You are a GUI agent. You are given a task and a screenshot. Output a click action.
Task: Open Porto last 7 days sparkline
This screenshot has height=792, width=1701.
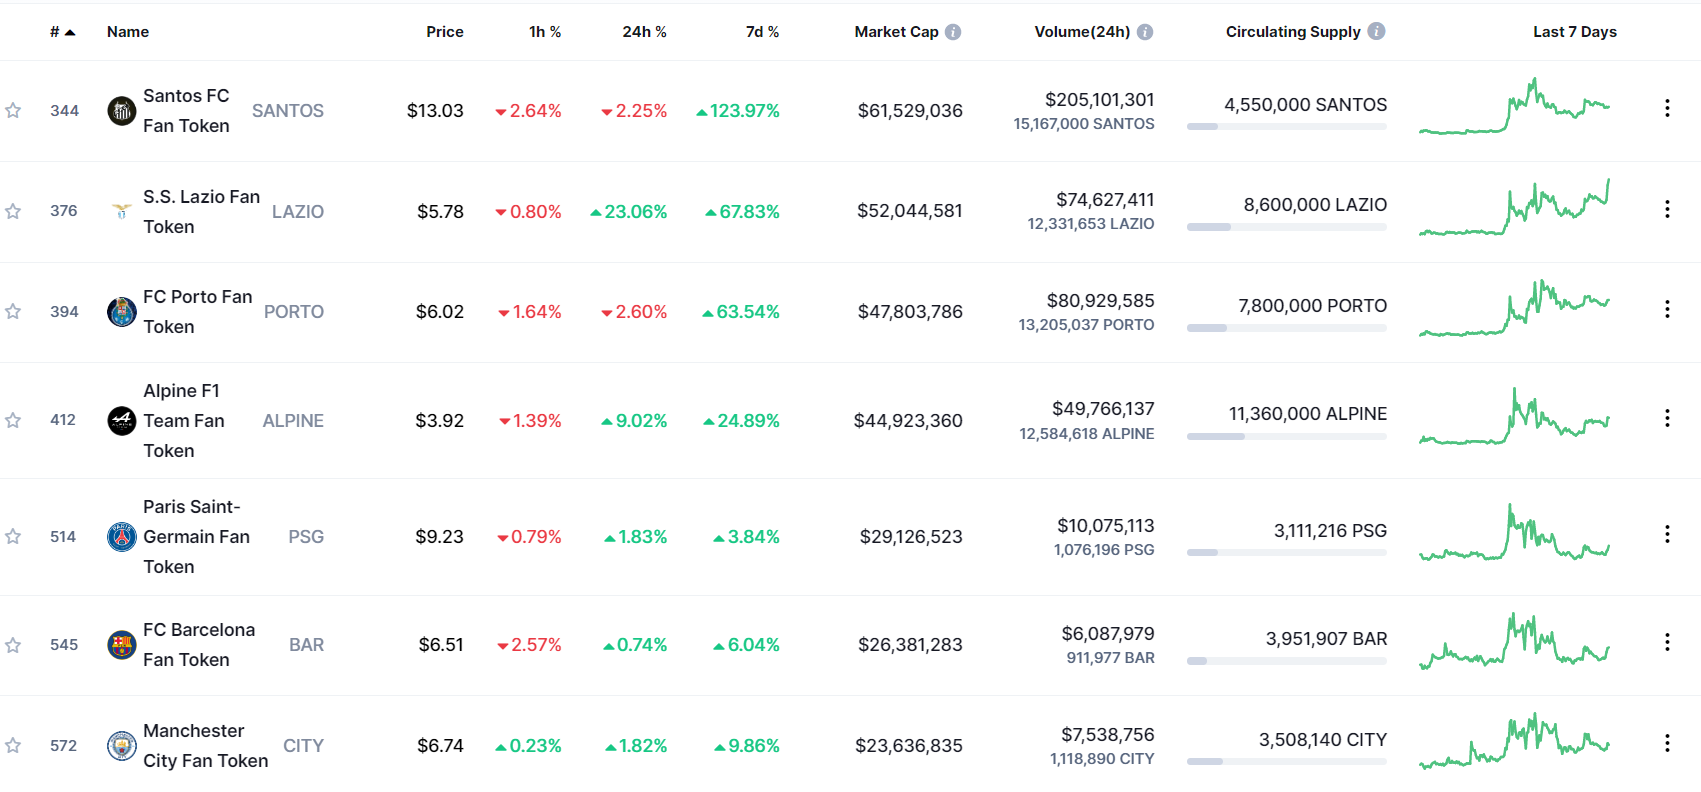[x=1514, y=308]
